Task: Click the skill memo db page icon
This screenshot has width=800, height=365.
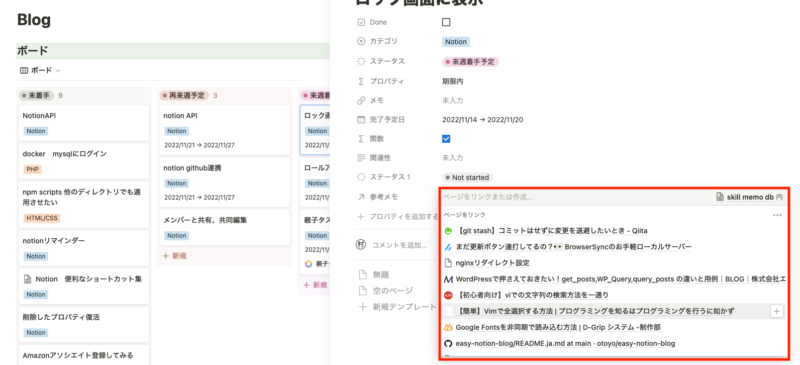Action: pos(720,197)
